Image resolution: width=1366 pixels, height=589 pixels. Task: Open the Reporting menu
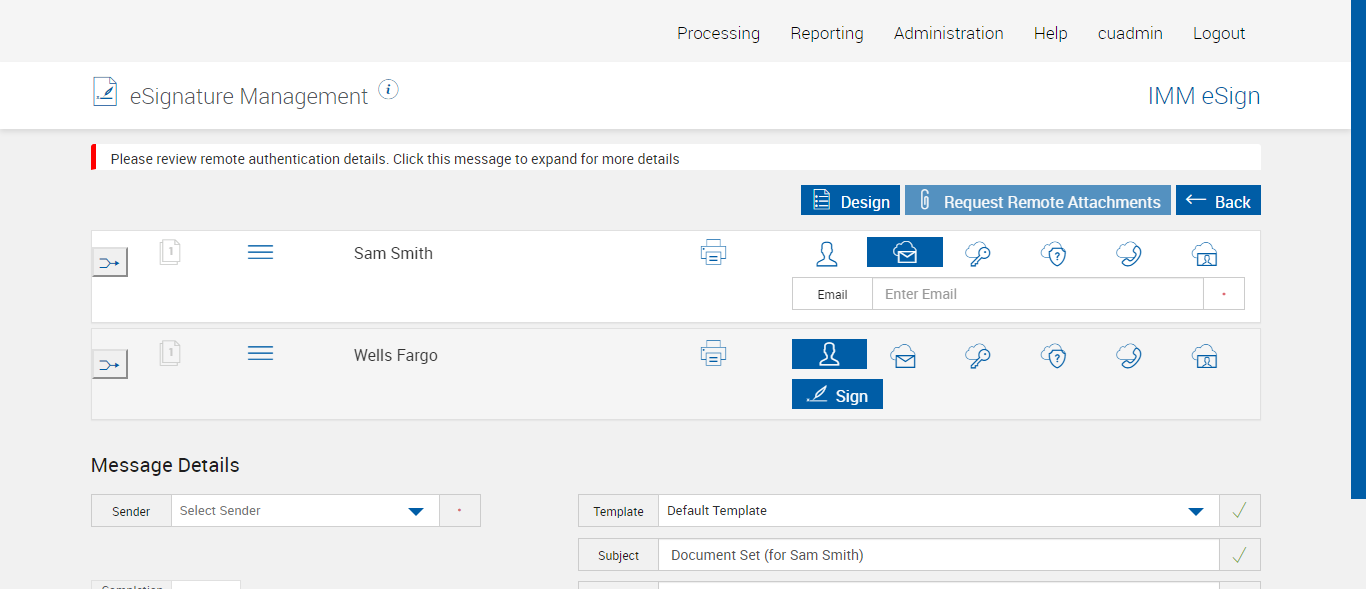click(827, 33)
